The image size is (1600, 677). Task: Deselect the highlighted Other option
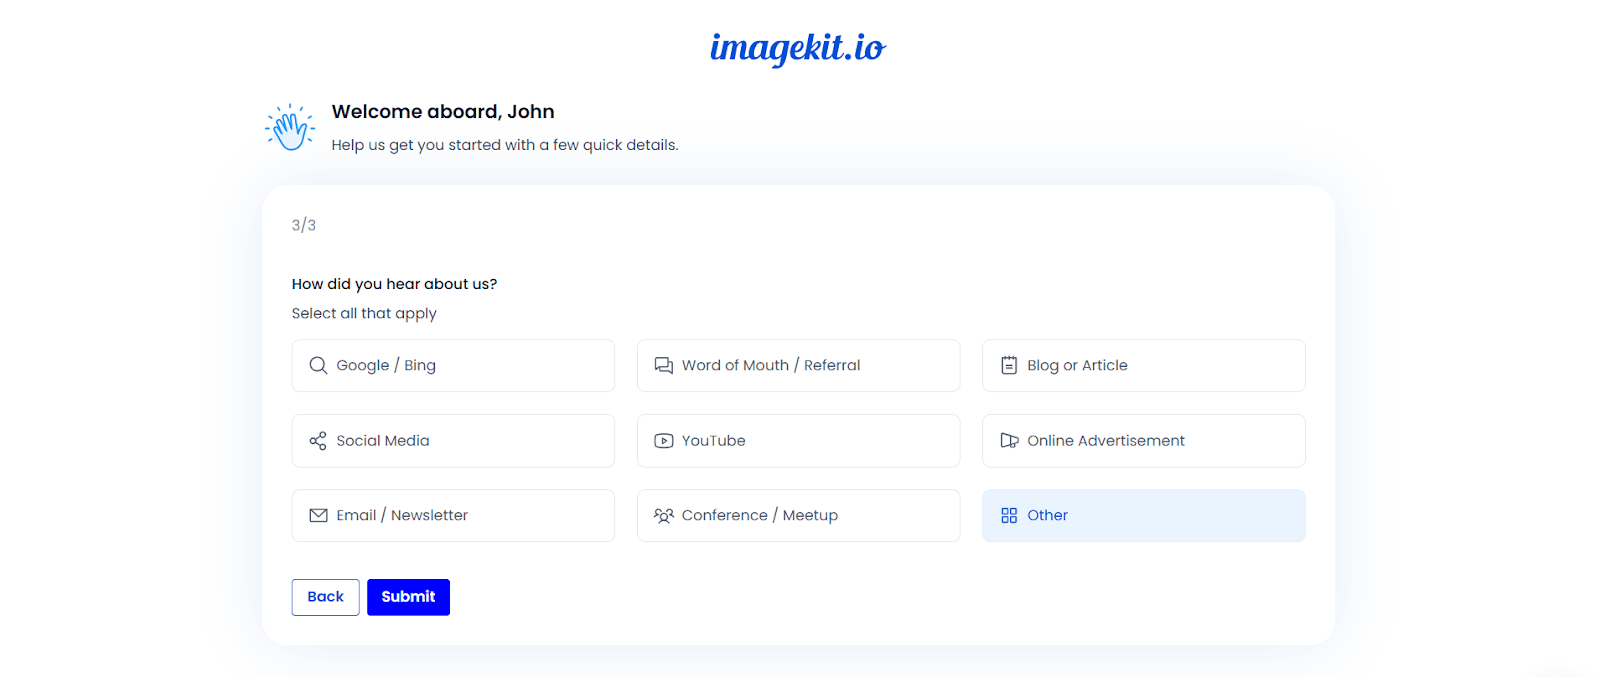point(1142,516)
